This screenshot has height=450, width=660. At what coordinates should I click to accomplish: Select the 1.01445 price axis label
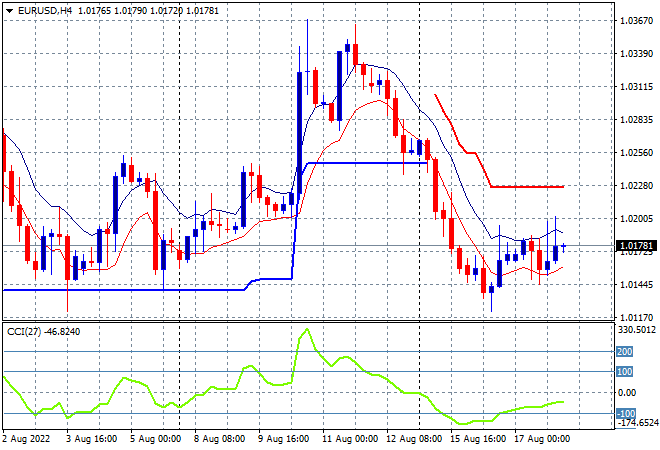636,285
